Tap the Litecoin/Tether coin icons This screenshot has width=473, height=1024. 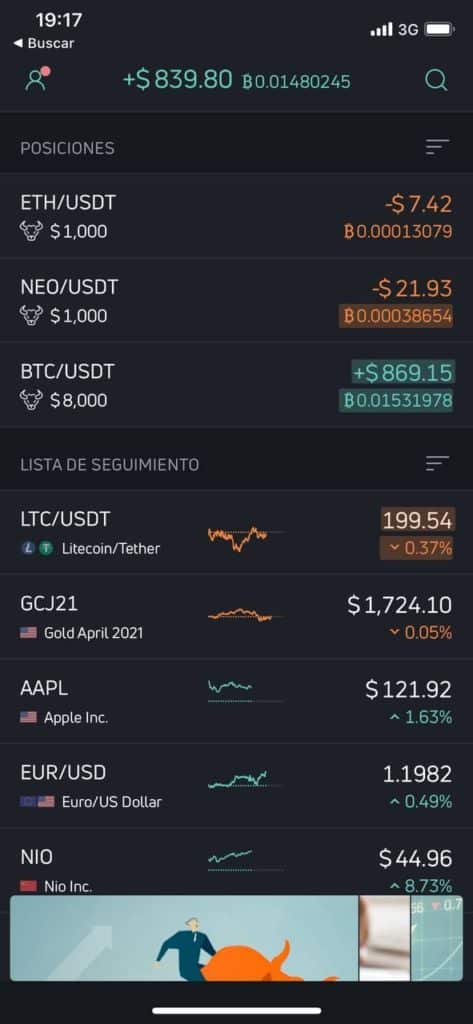(37, 549)
